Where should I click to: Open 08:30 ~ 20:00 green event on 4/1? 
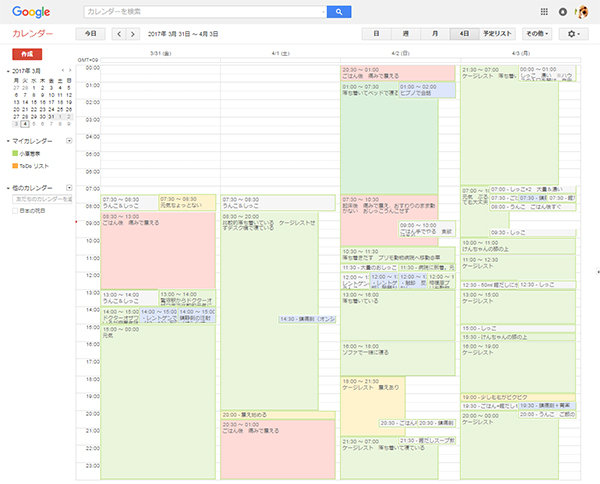269,312
